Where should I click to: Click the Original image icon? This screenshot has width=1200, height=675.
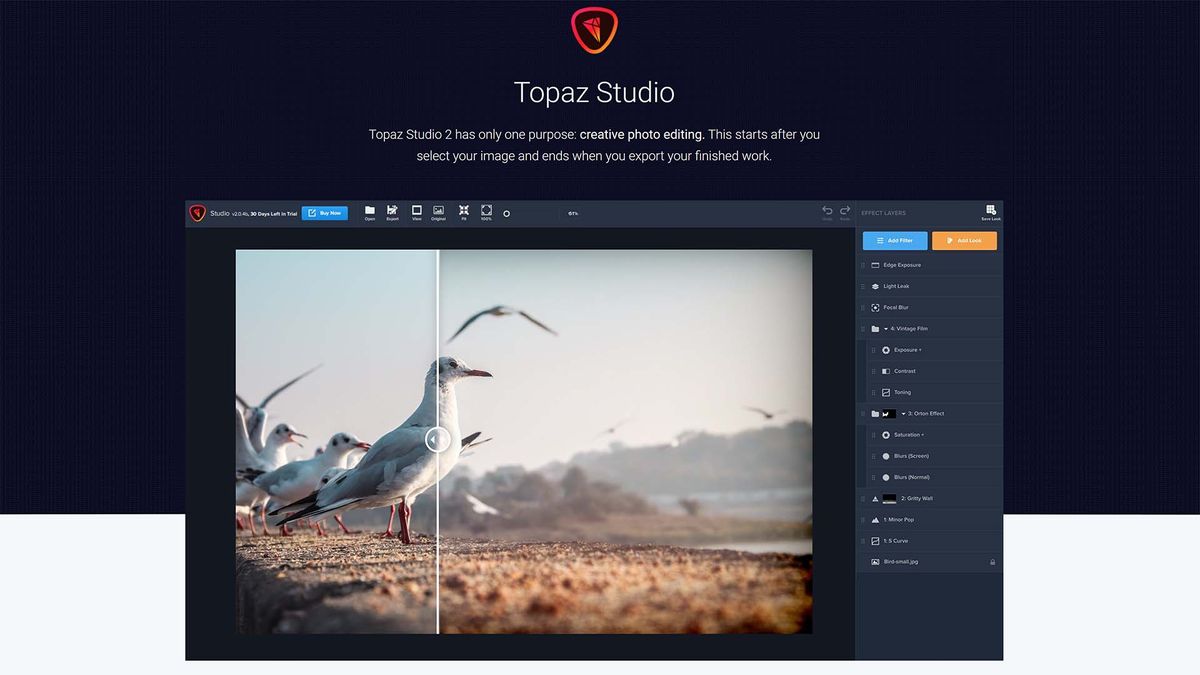(x=438, y=210)
